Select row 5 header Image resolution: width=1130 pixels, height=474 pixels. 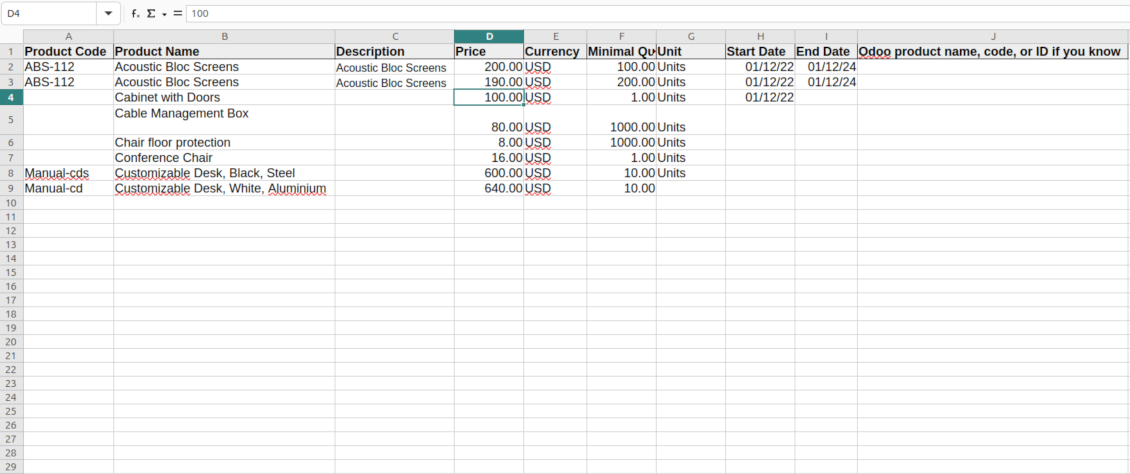(11, 120)
